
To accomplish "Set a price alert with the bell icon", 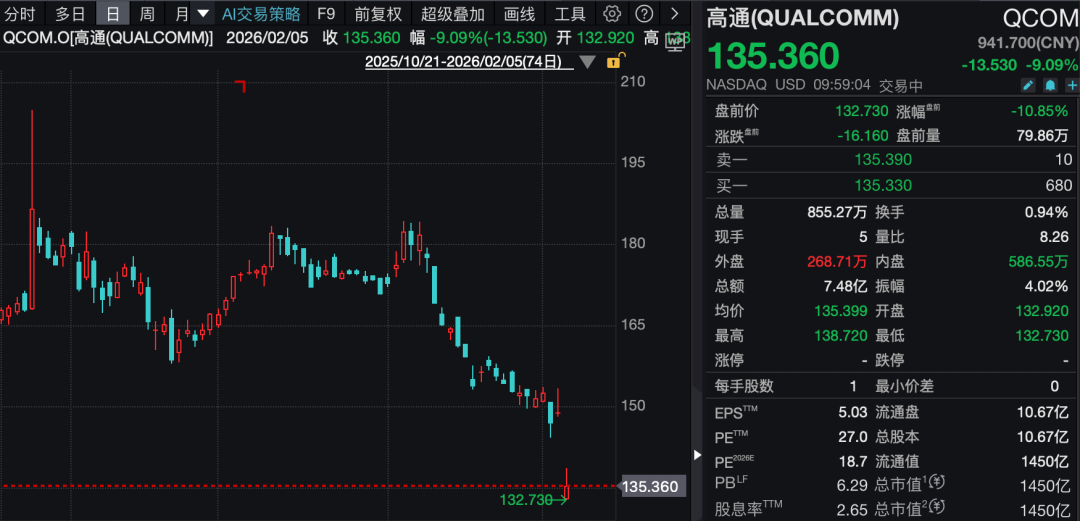I will coord(1050,85).
